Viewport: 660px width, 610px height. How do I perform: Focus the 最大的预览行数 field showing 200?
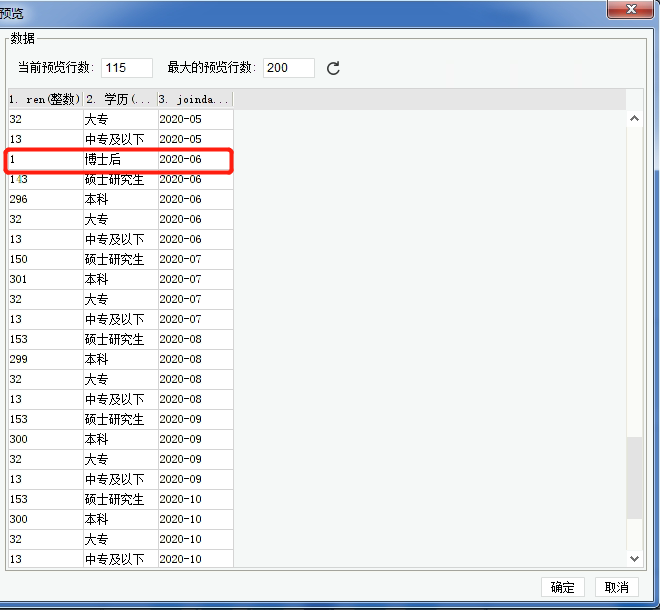289,68
